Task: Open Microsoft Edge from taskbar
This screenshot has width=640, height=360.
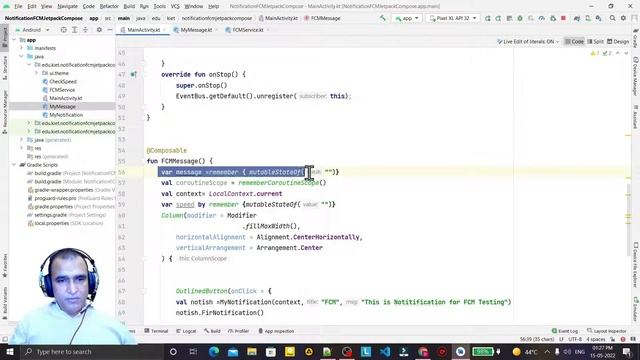Action: [x=213, y=351]
